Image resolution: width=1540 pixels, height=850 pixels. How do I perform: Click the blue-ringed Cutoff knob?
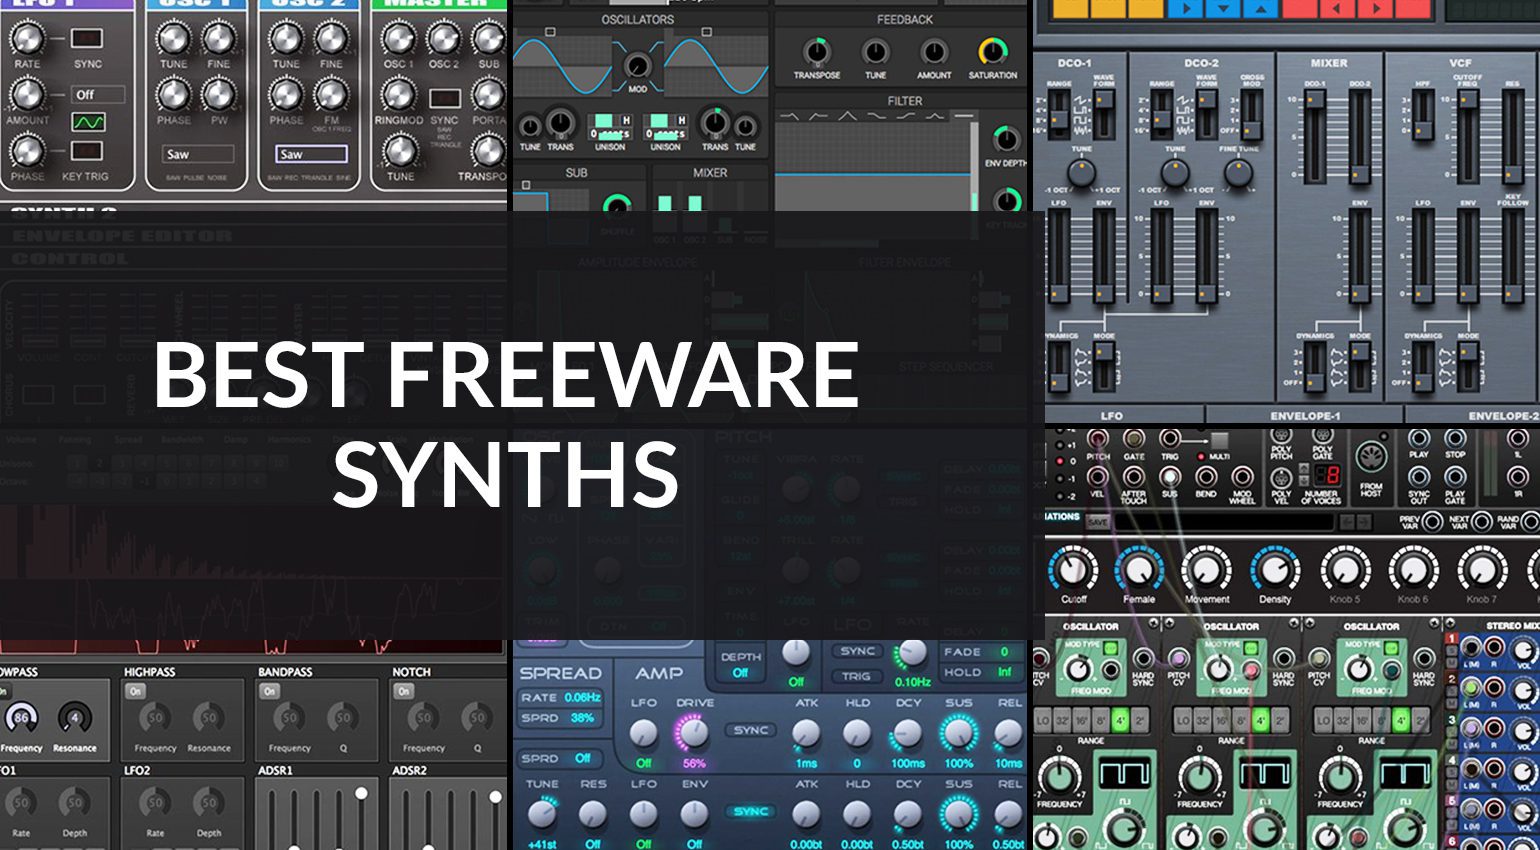pyautogui.click(x=1073, y=571)
